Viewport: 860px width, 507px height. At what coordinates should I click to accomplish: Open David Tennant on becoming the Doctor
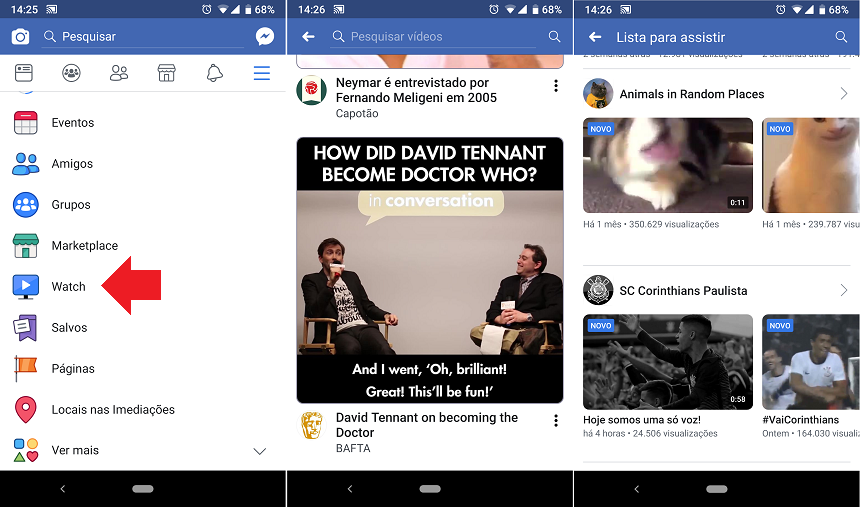point(427,425)
